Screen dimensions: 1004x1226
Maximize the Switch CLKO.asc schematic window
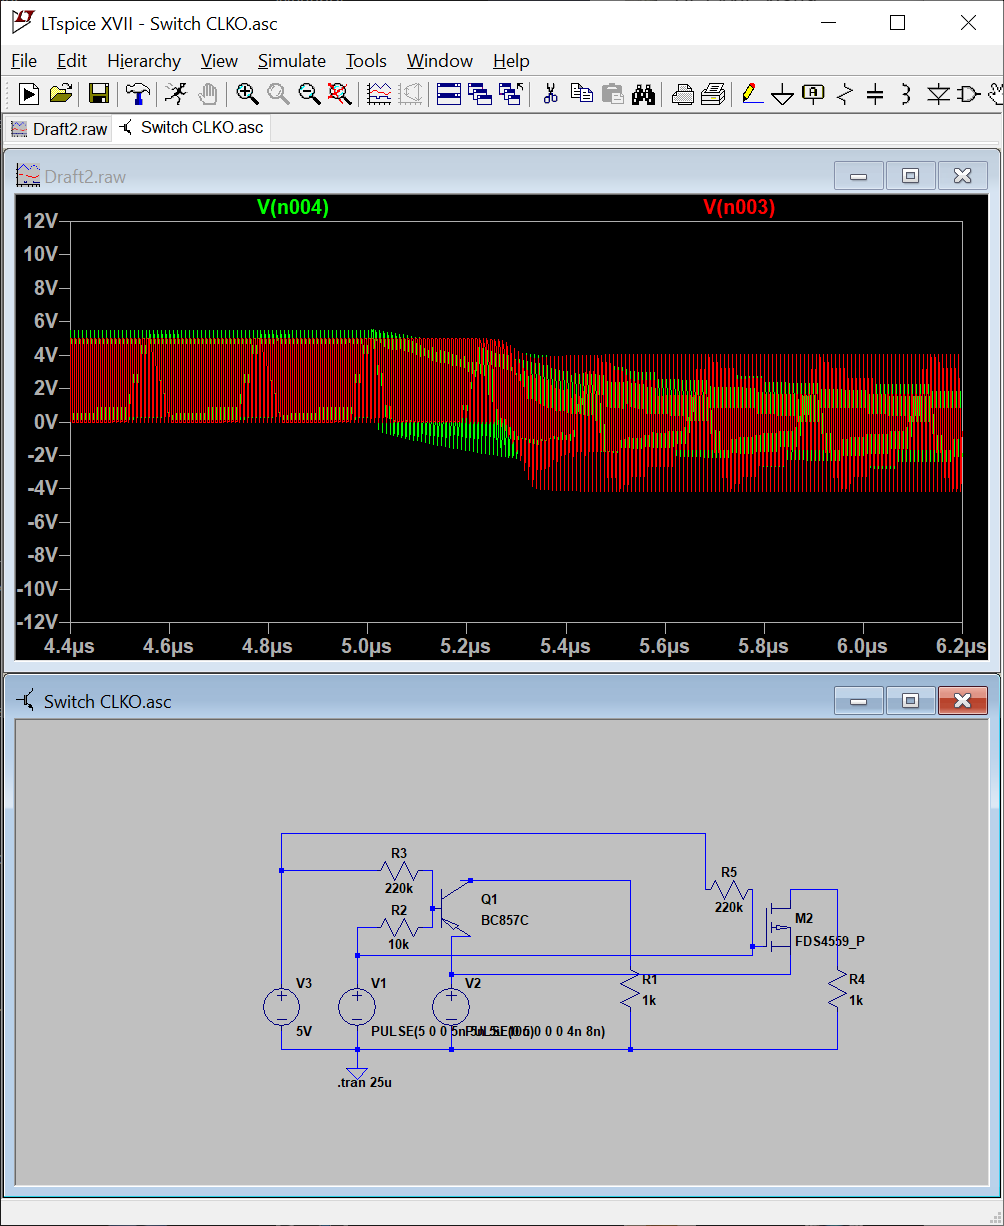tap(911, 700)
